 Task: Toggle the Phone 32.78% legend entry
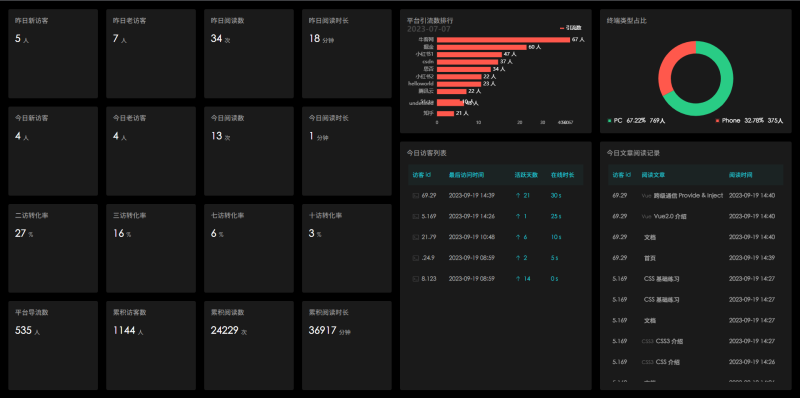(x=749, y=121)
